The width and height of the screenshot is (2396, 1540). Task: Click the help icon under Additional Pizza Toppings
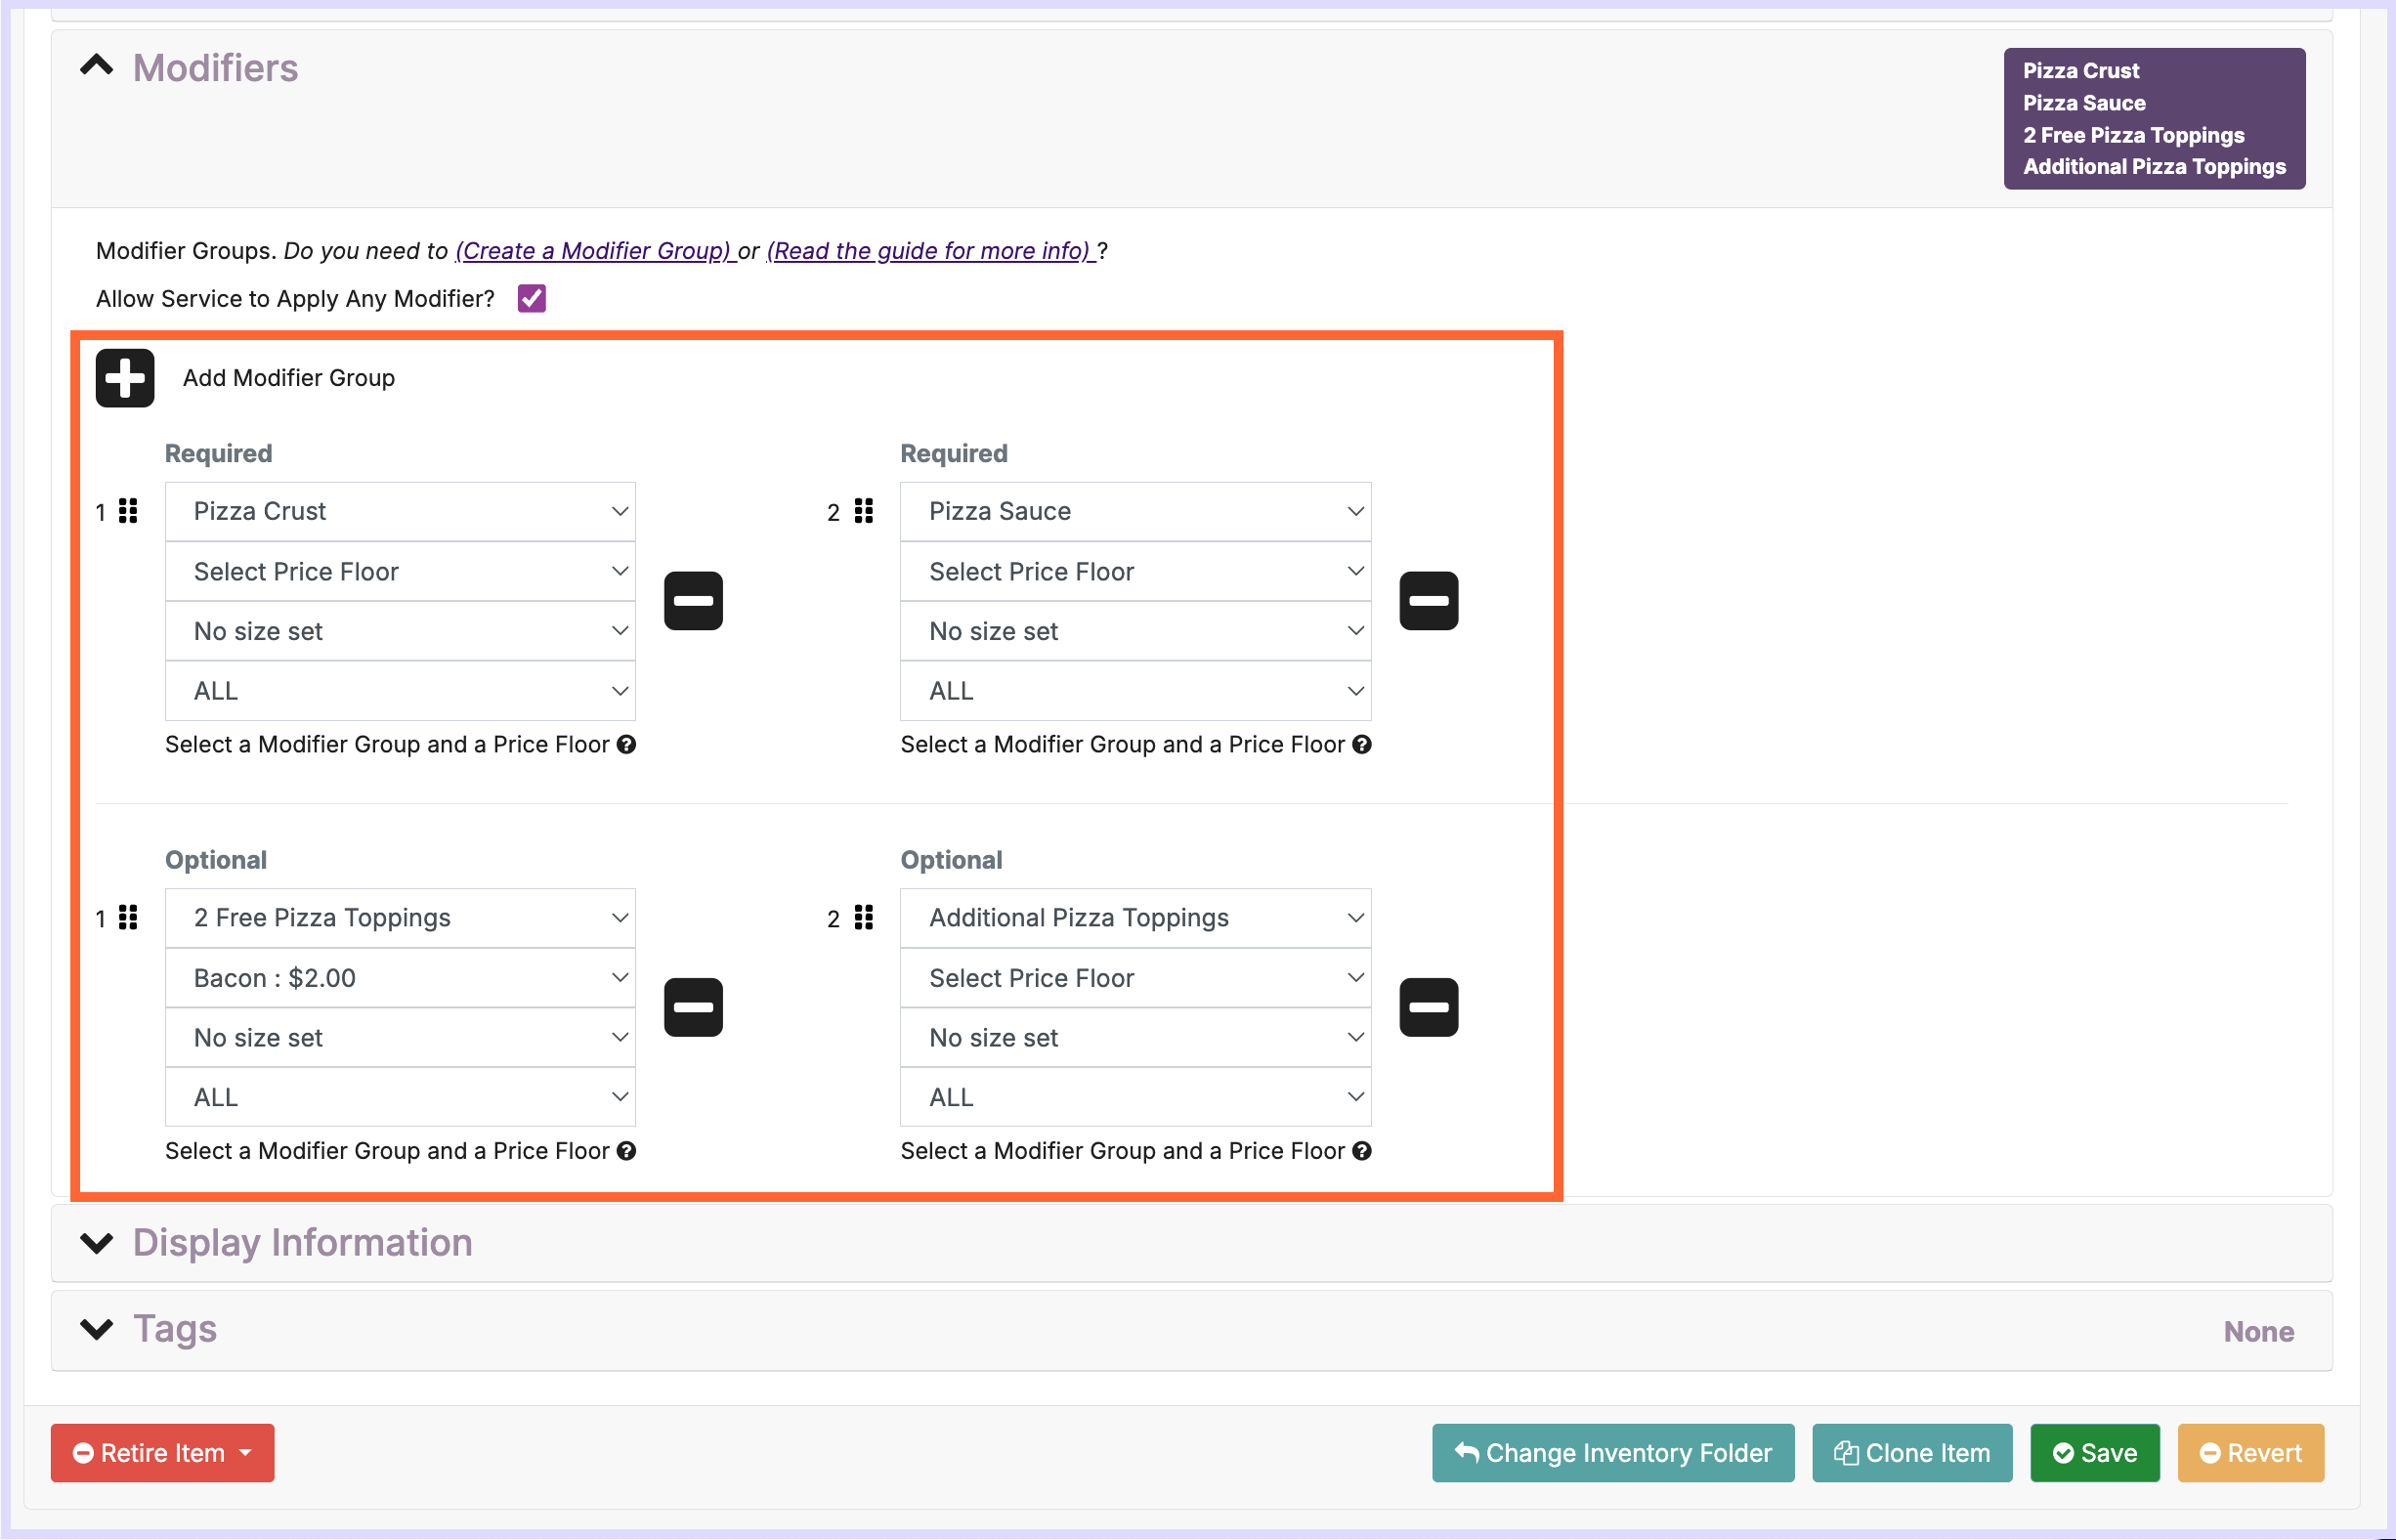(x=1361, y=1151)
